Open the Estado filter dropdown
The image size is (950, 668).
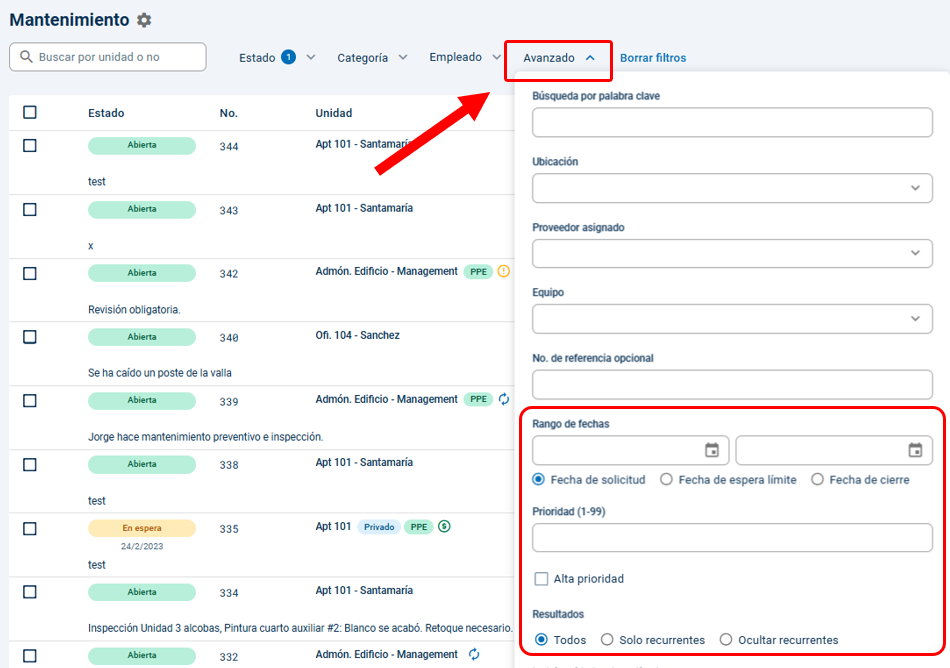(277, 58)
